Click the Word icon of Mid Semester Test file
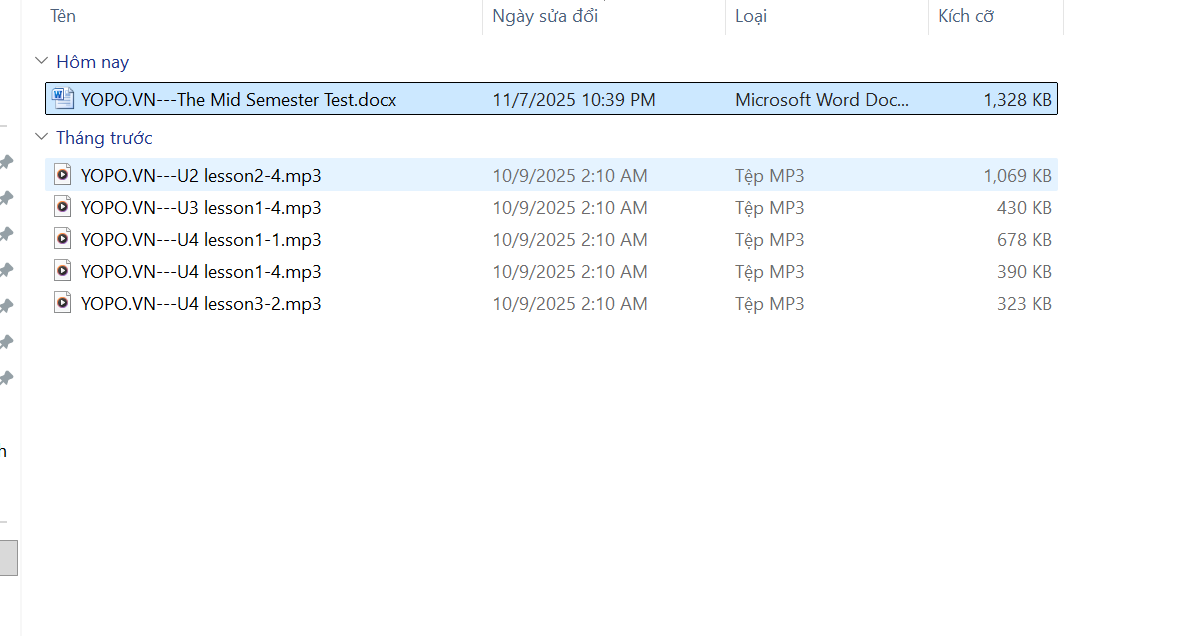 tap(63, 98)
